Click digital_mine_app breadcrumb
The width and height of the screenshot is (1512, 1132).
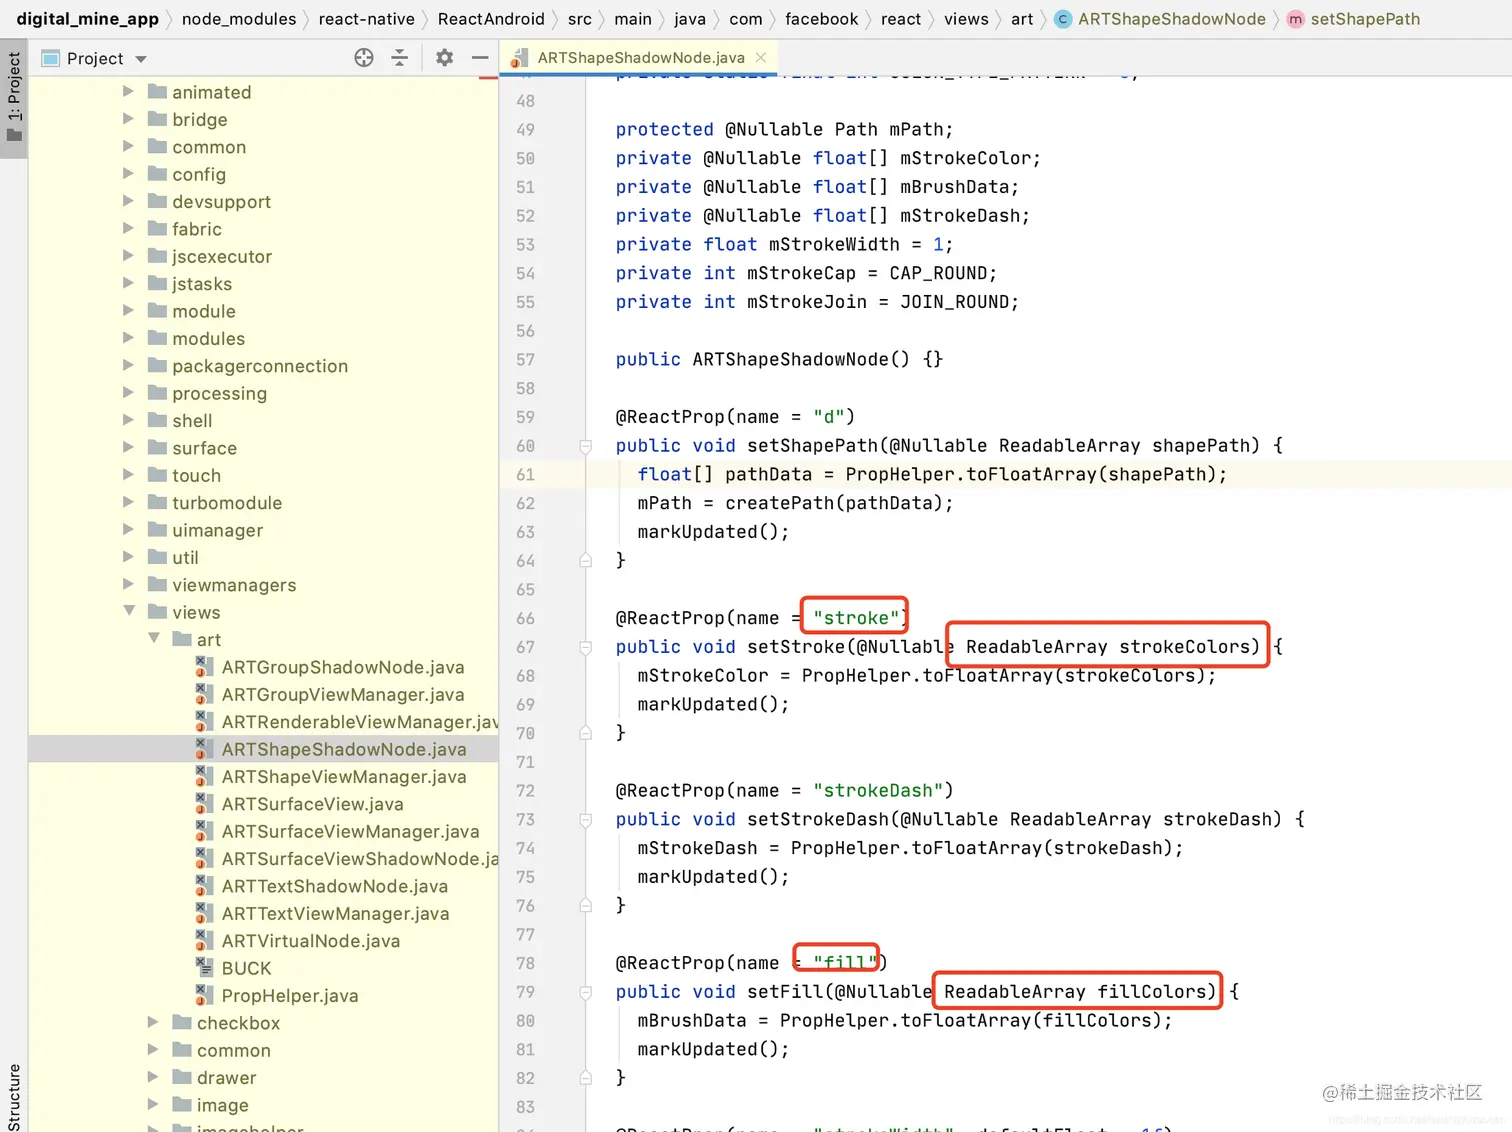[87, 19]
